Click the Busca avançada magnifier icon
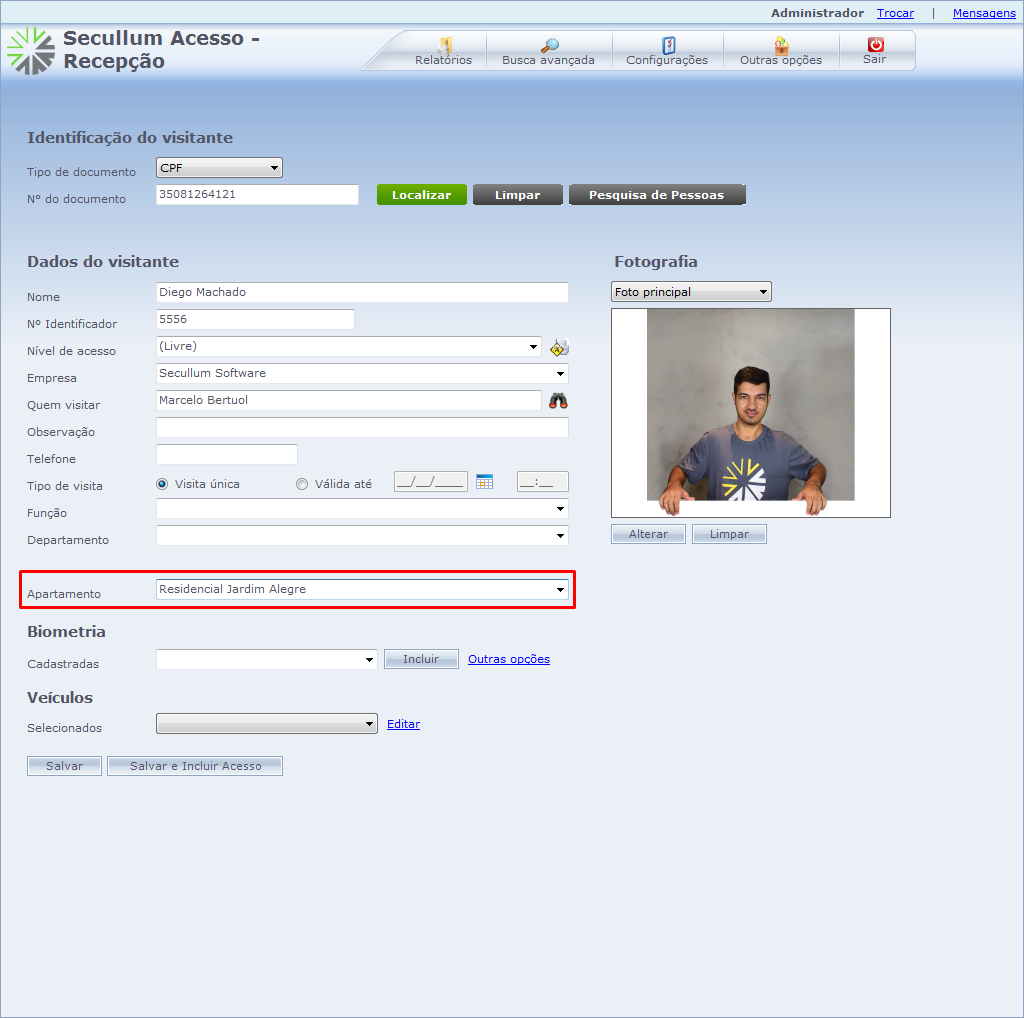 (x=549, y=46)
